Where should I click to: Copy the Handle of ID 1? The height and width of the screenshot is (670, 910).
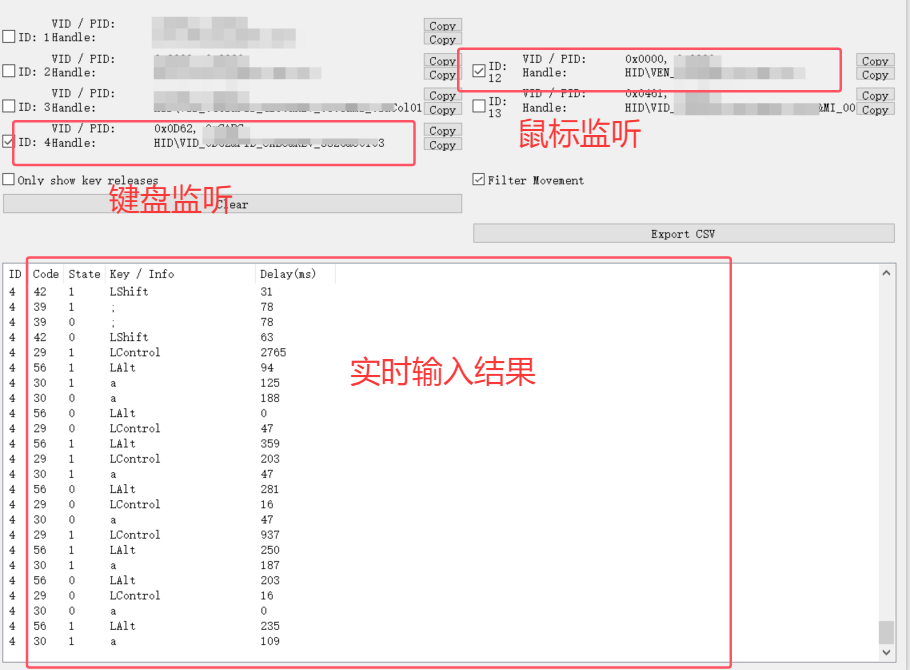443,39
